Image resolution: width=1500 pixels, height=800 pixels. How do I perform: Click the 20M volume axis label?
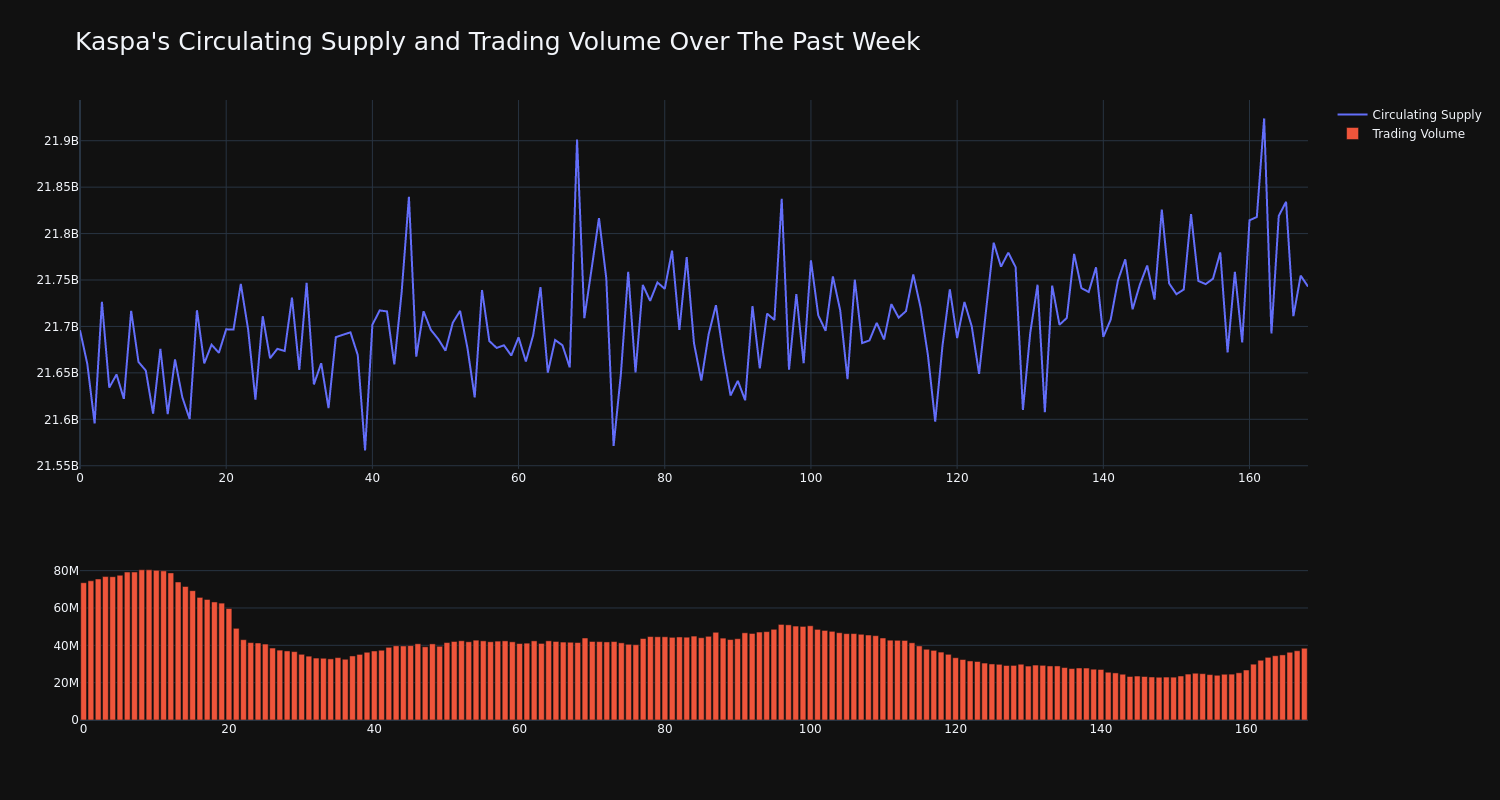(x=66, y=683)
